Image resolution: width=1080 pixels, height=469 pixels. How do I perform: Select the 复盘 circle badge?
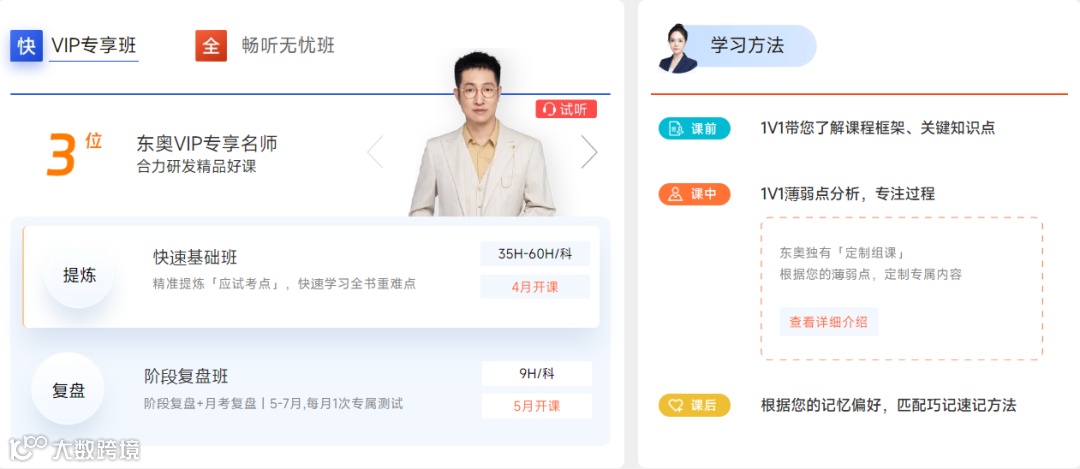click(68, 390)
